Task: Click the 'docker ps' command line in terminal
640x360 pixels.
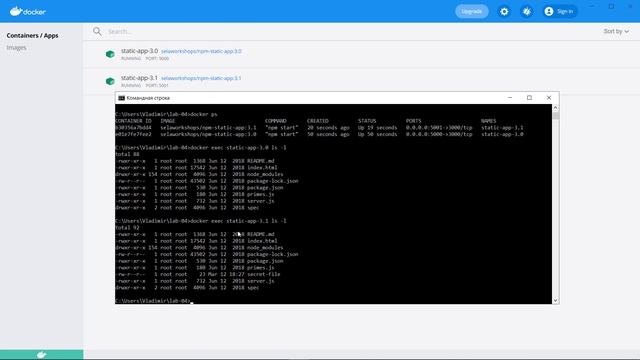Action: tap(166, 114)
